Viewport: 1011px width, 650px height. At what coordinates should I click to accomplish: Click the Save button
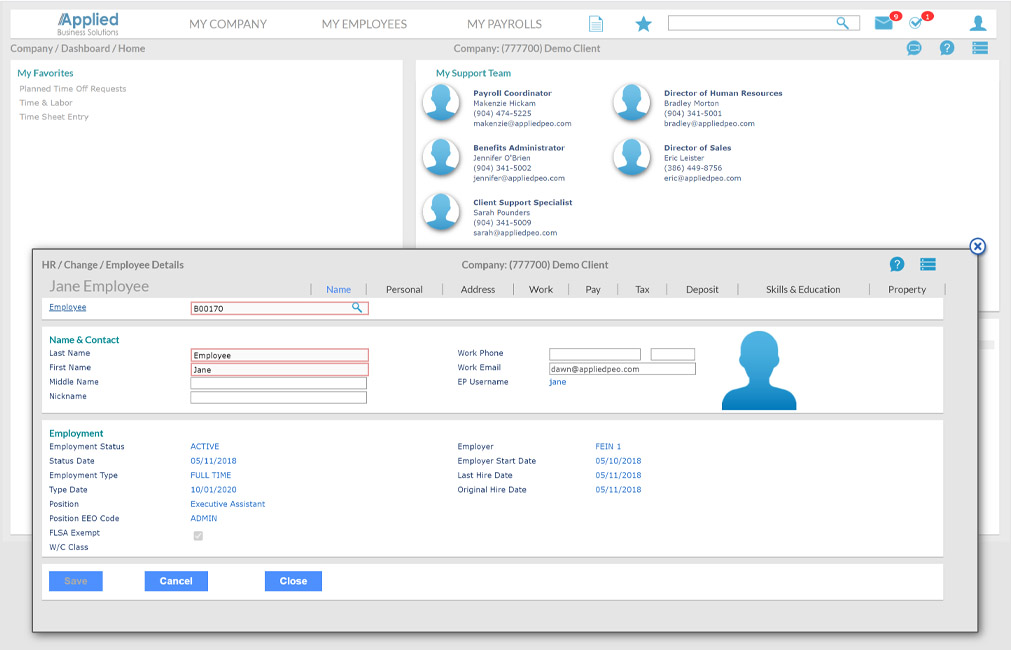click(x=75, y=581)
